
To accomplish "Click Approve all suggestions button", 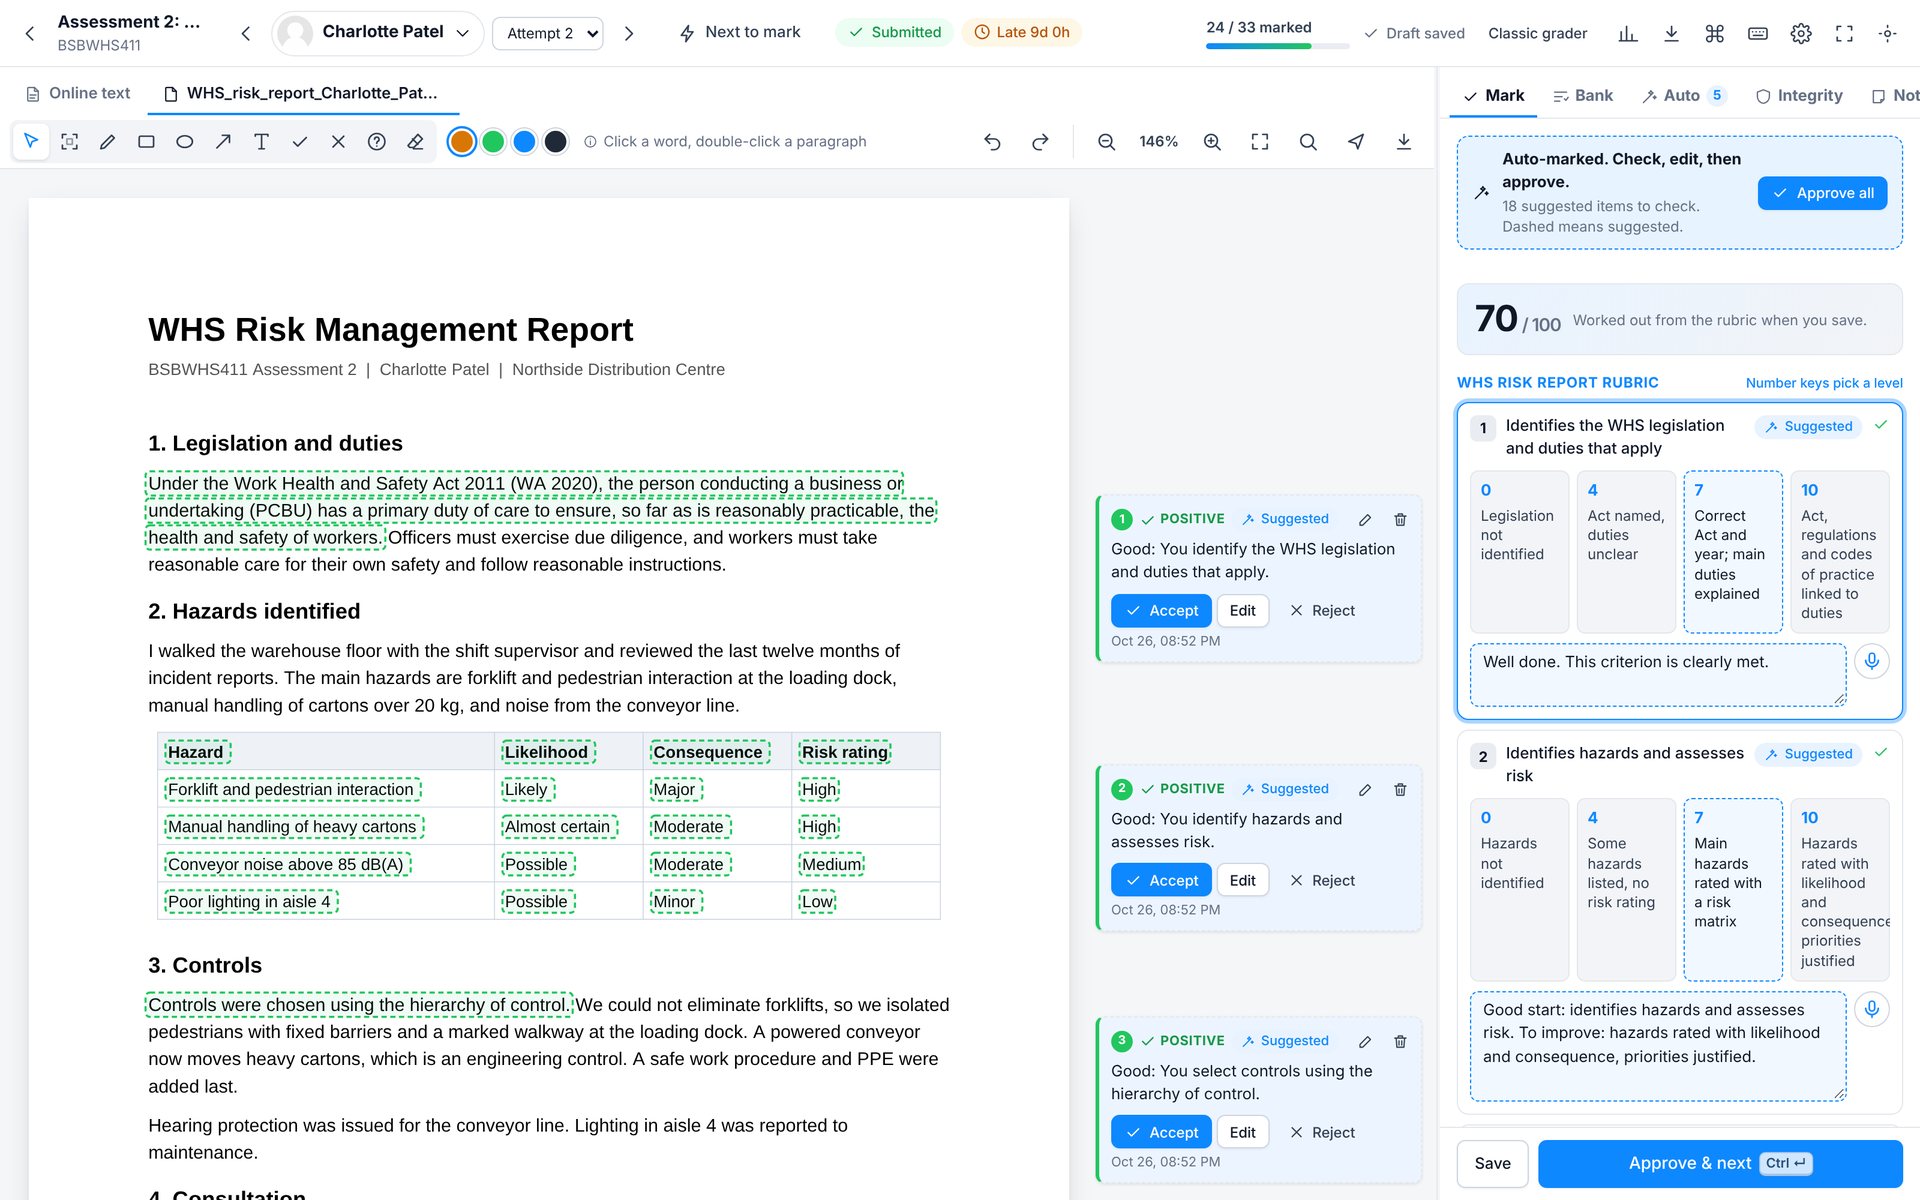I will pos(1822,193).
